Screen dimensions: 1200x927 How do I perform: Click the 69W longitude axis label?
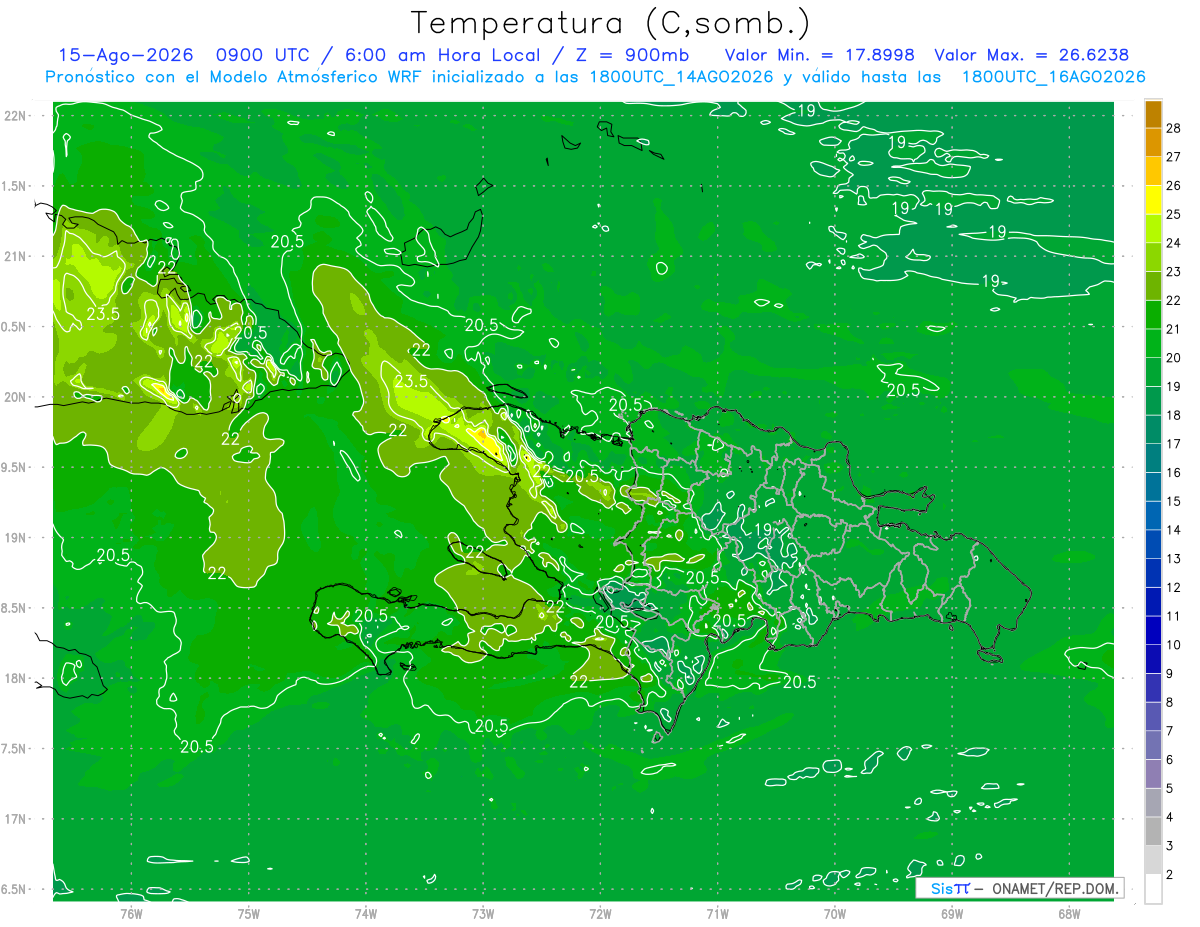952,913
